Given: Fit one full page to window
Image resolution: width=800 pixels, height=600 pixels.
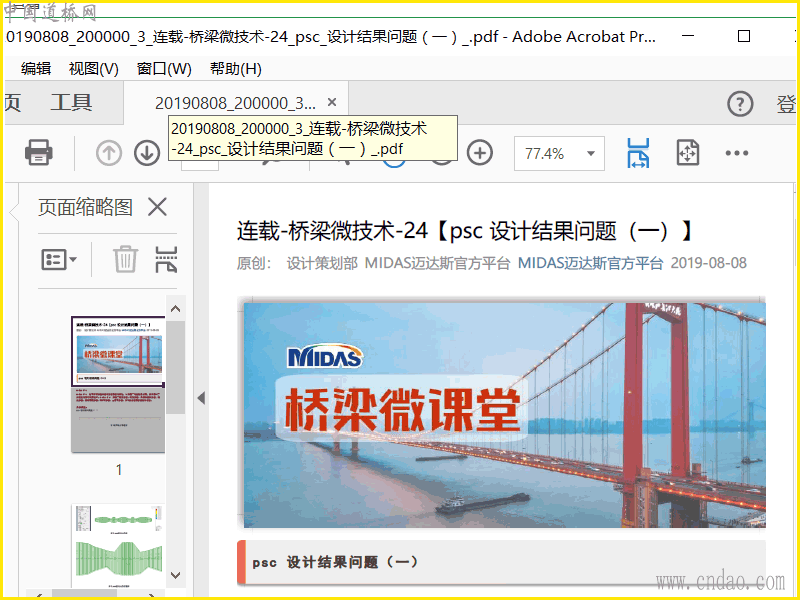Looking at the screenshot, I should 687,153.
